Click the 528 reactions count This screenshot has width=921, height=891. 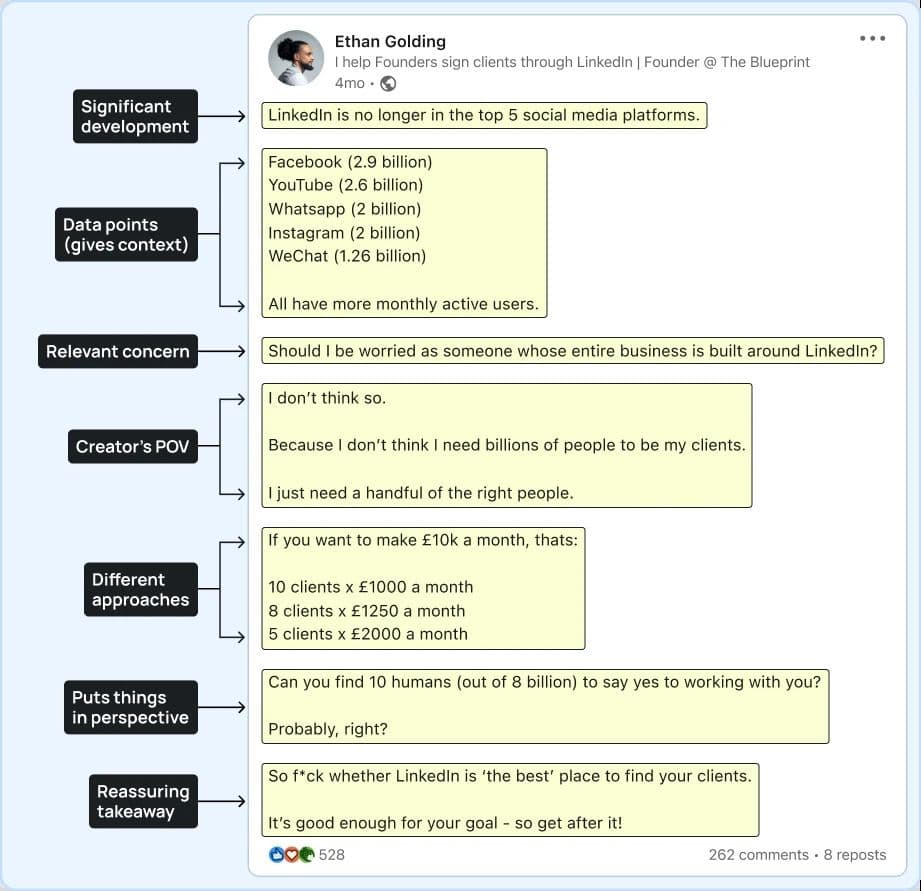[x=332, y=855]
